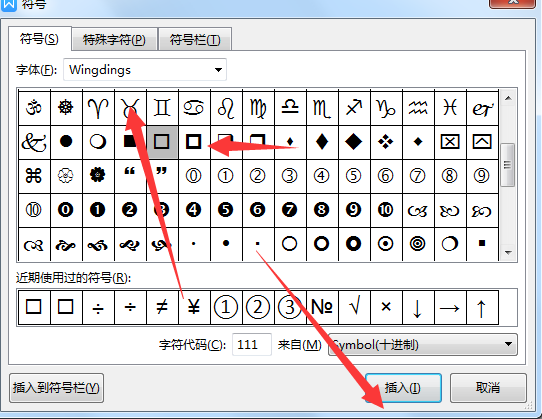Click the 插入 button
The height and width of the screenshot is (419, 542).
point(403,388)
